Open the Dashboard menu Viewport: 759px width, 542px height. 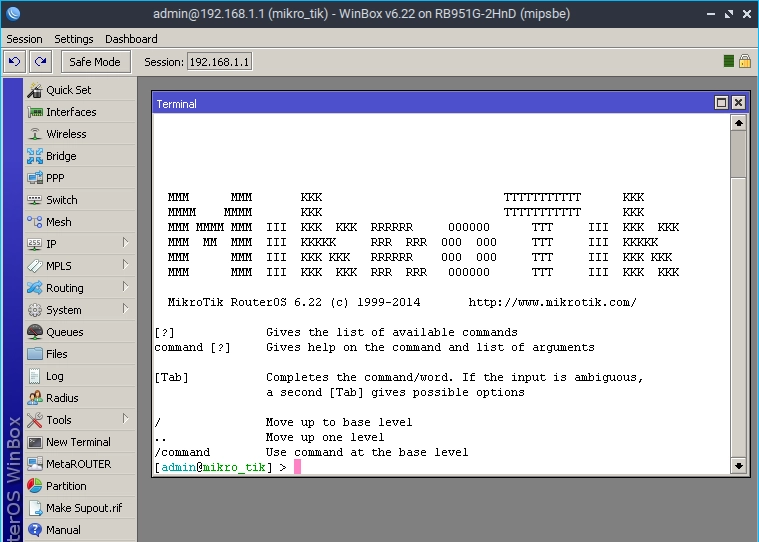[131, 39]
